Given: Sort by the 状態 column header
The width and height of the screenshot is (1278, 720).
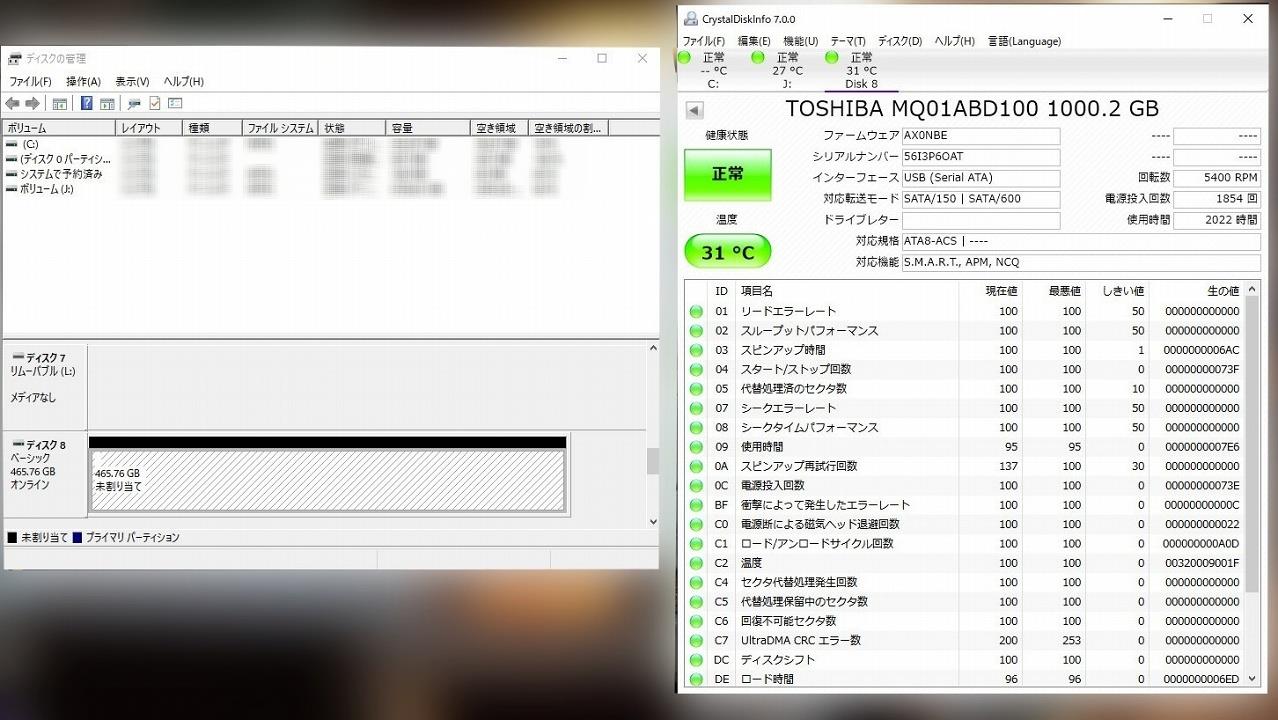Looking at the screenshot, I should pos(352,128).
